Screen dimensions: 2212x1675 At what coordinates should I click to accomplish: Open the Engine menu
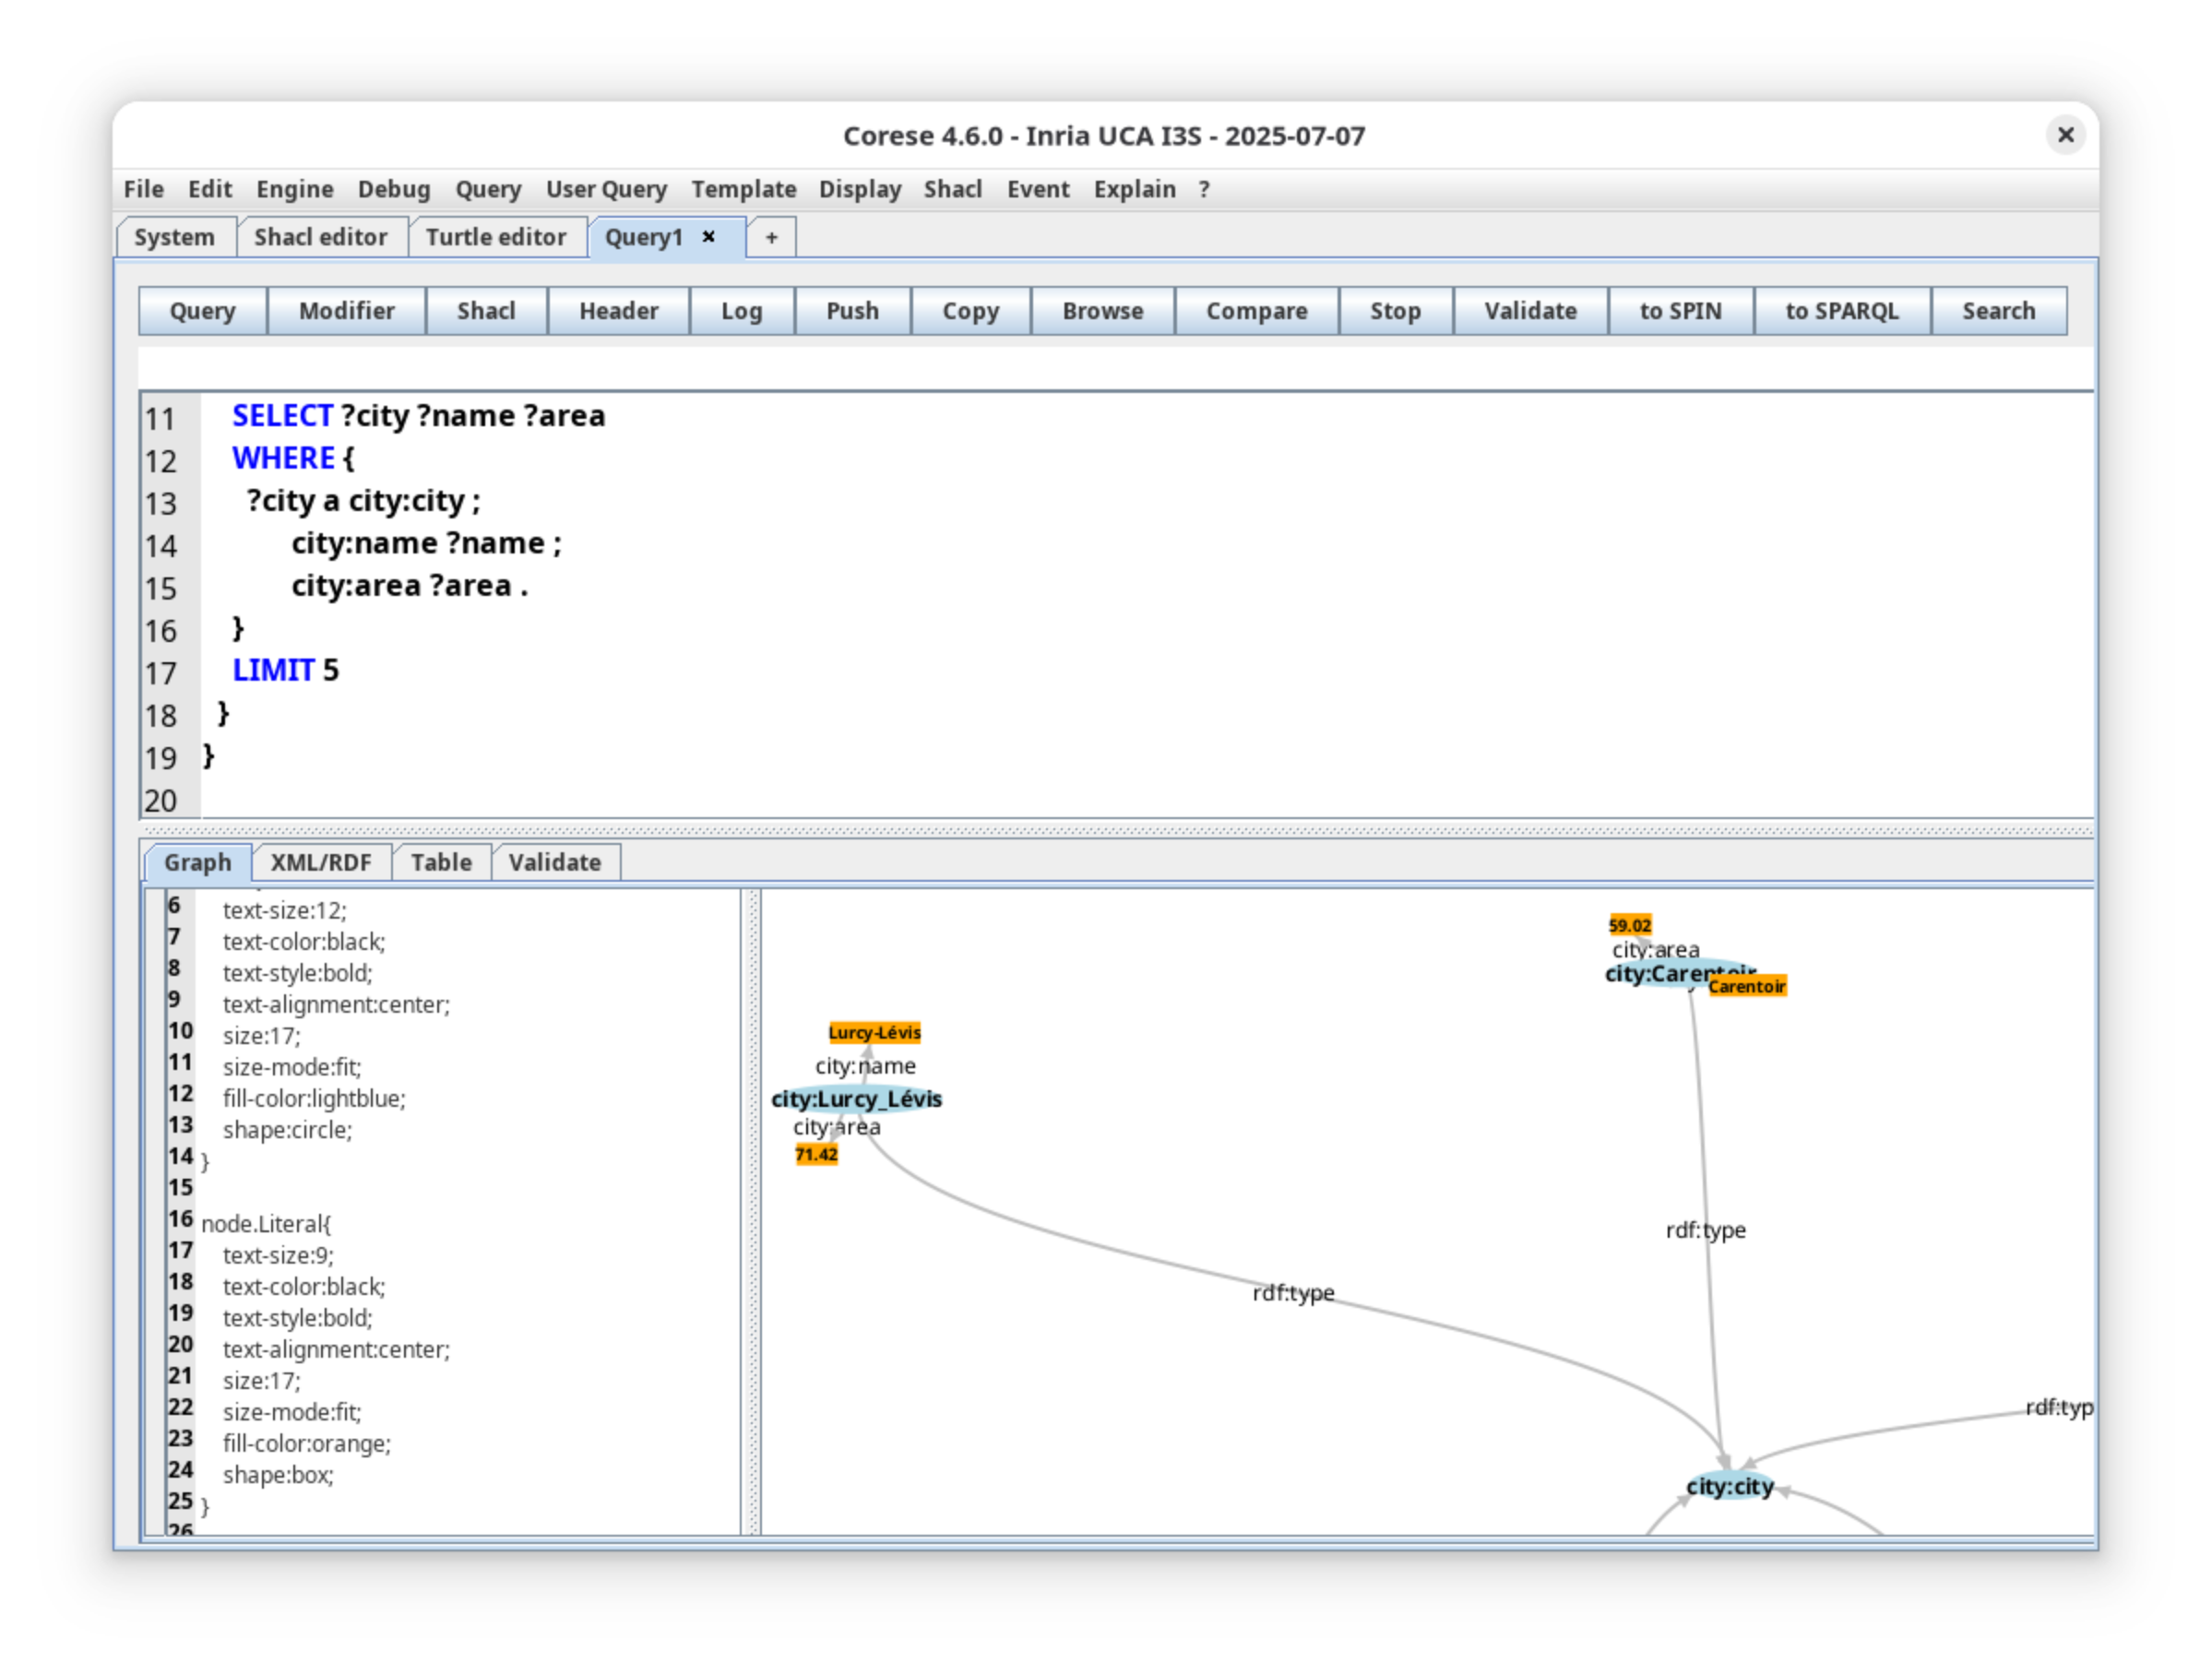294,189
